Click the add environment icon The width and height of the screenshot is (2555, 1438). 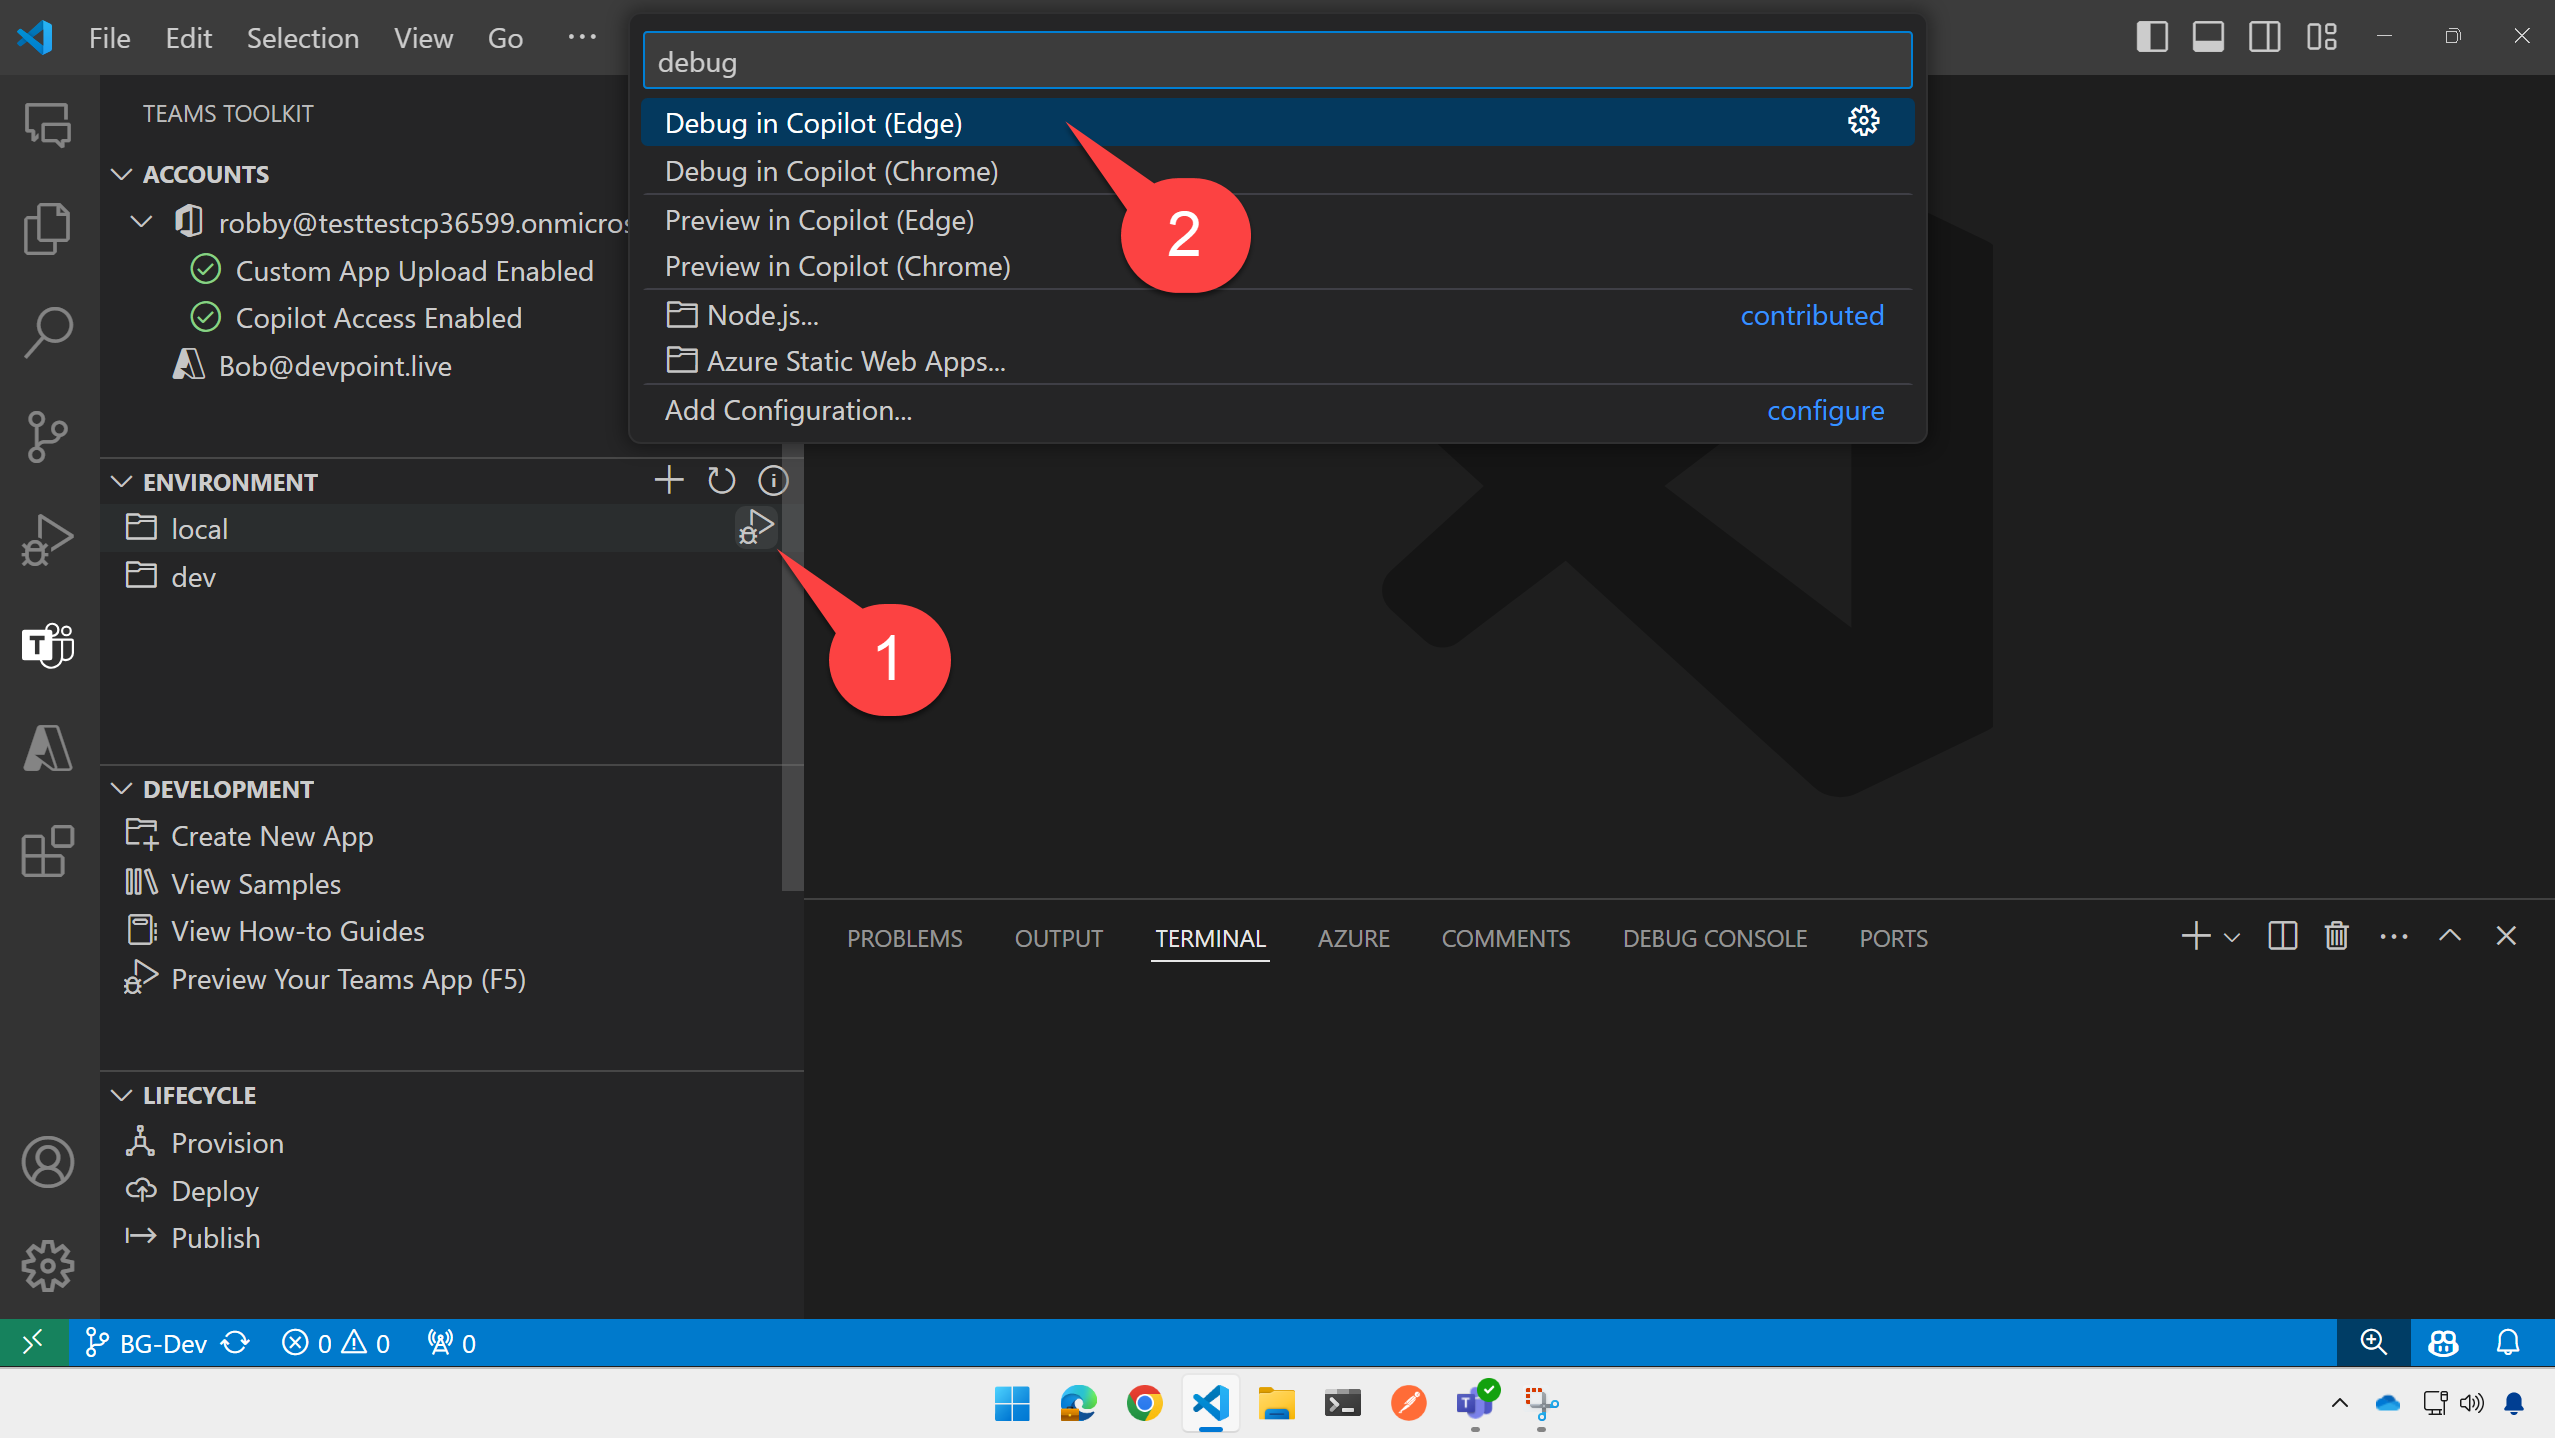coord(667,479)
